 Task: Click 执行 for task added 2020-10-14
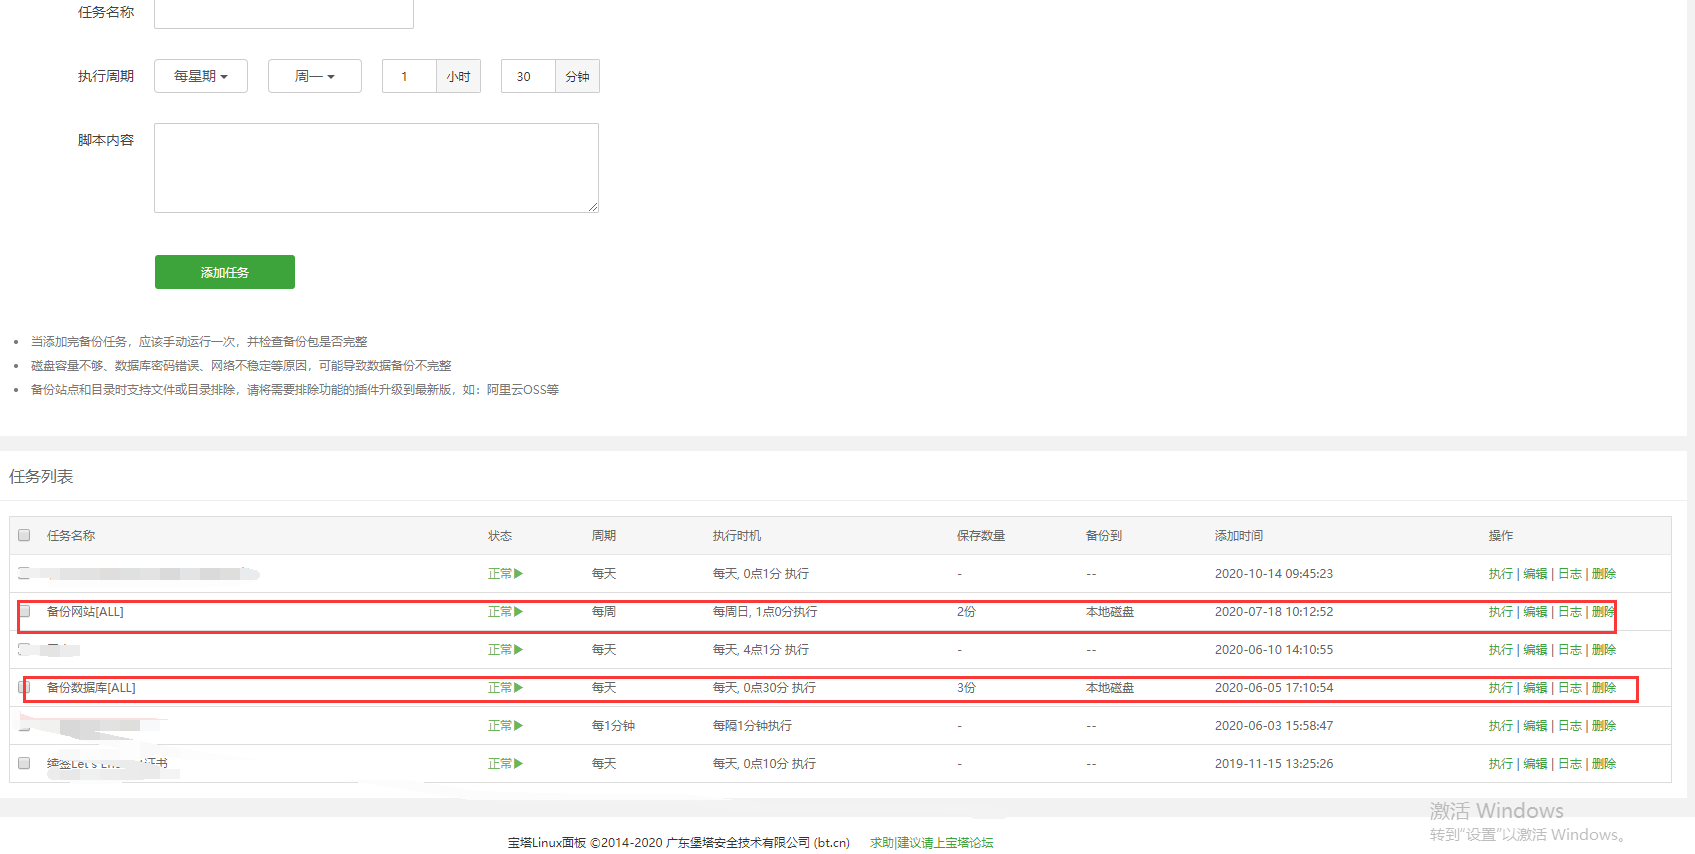[1500, 574]
